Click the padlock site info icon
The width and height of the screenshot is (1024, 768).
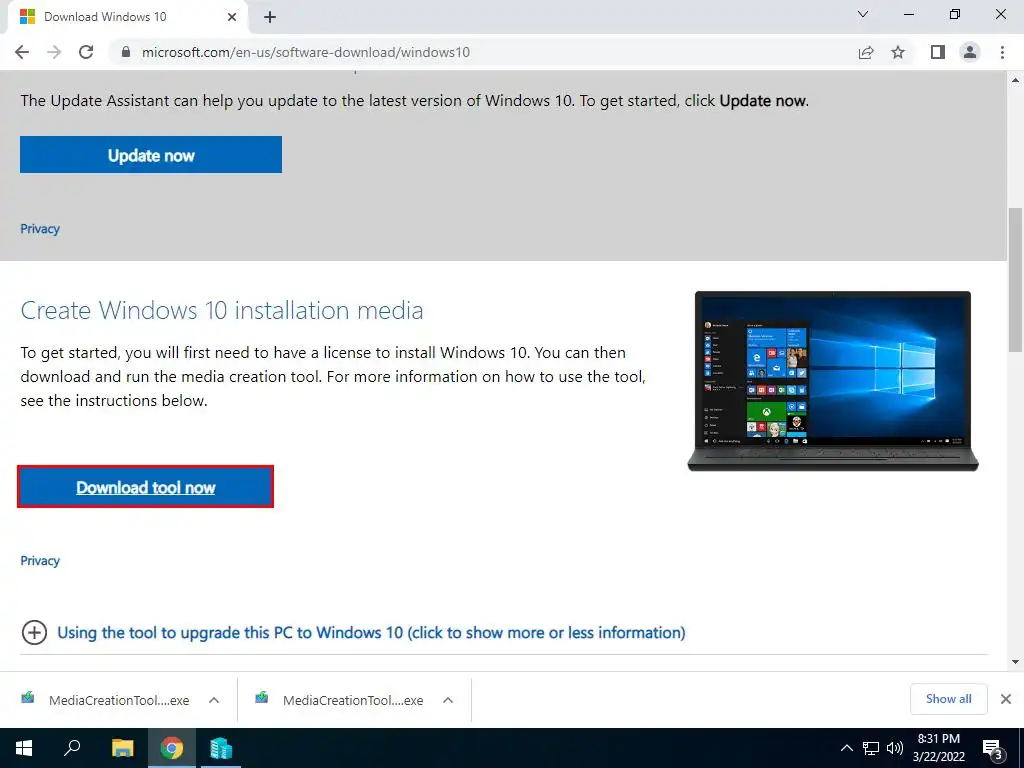(126, 52)
